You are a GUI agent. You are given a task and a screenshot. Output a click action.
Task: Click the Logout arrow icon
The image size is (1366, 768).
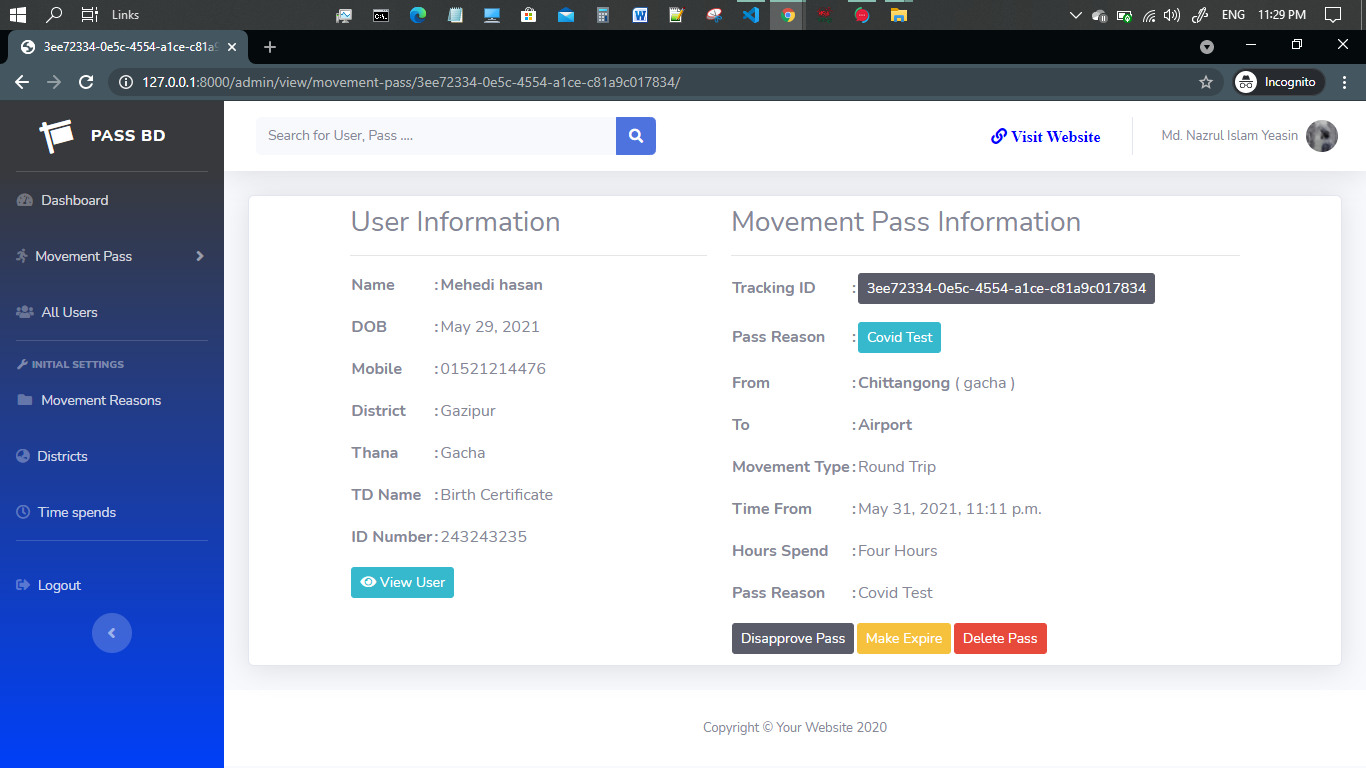tap(23, 585)
